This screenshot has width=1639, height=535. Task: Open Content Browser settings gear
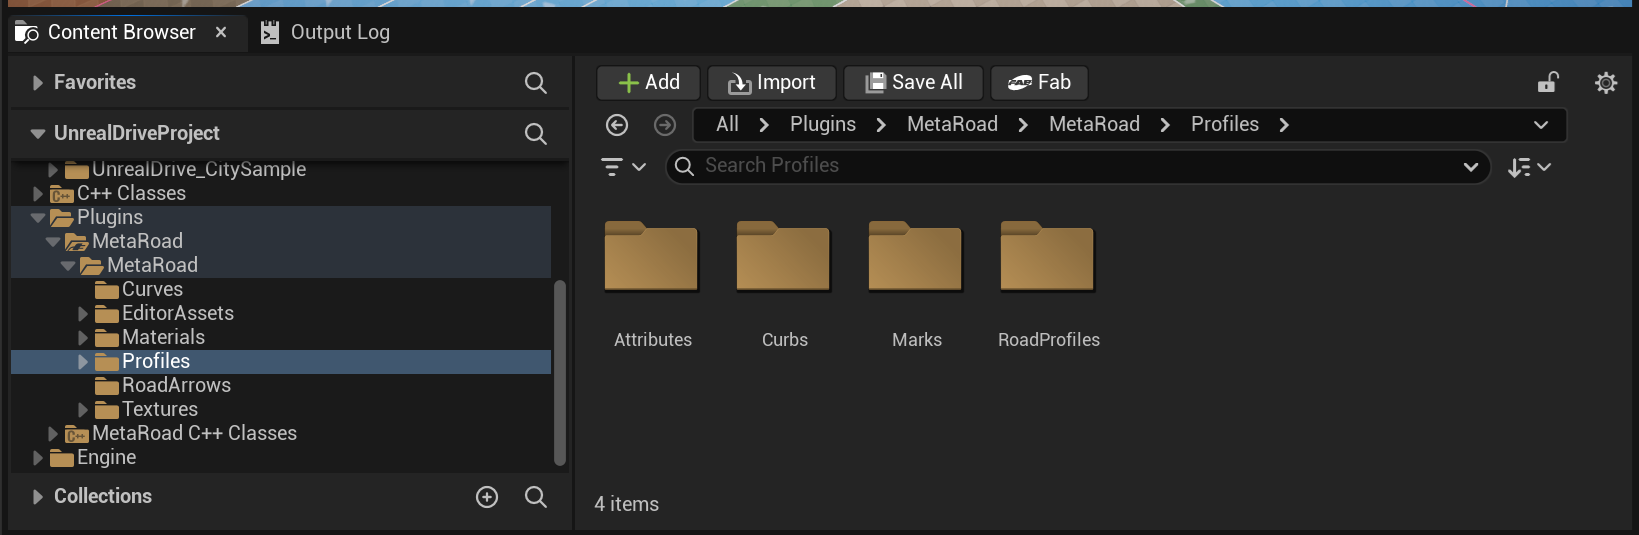[1606, 83]
